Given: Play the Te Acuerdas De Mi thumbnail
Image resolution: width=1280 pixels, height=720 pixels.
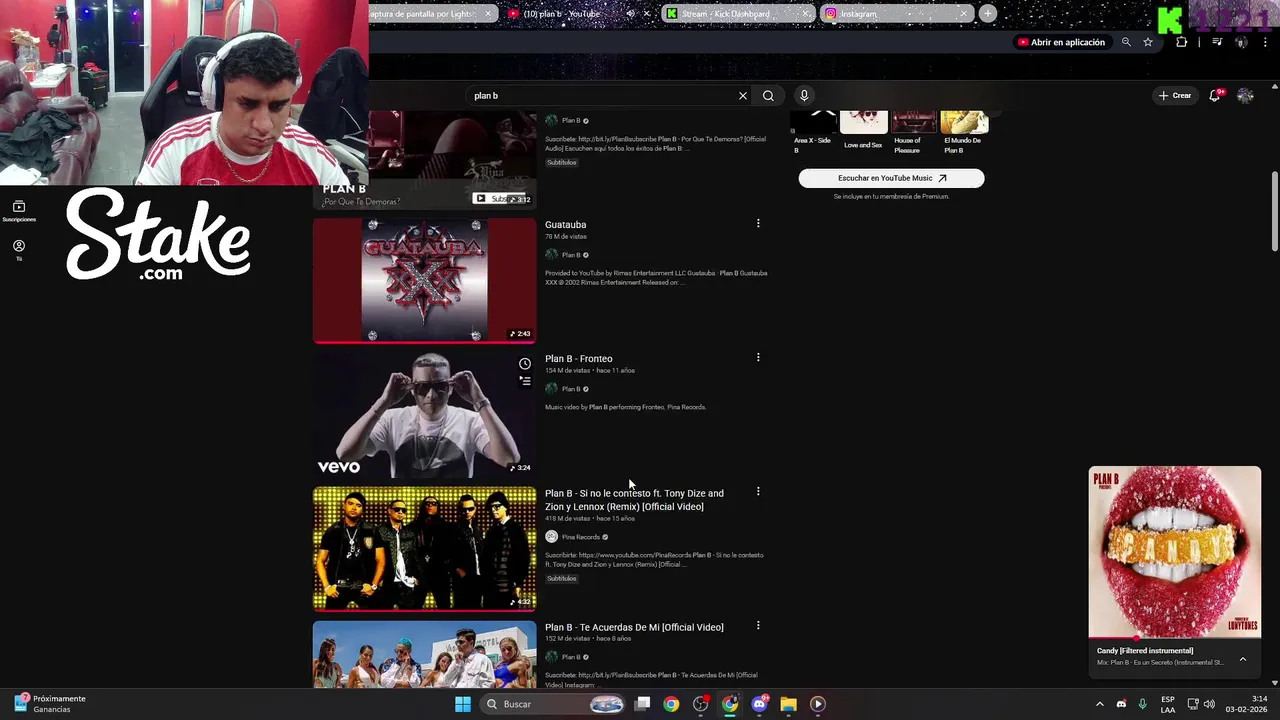Looking at the screenshot, I should [x=425, y=654].
